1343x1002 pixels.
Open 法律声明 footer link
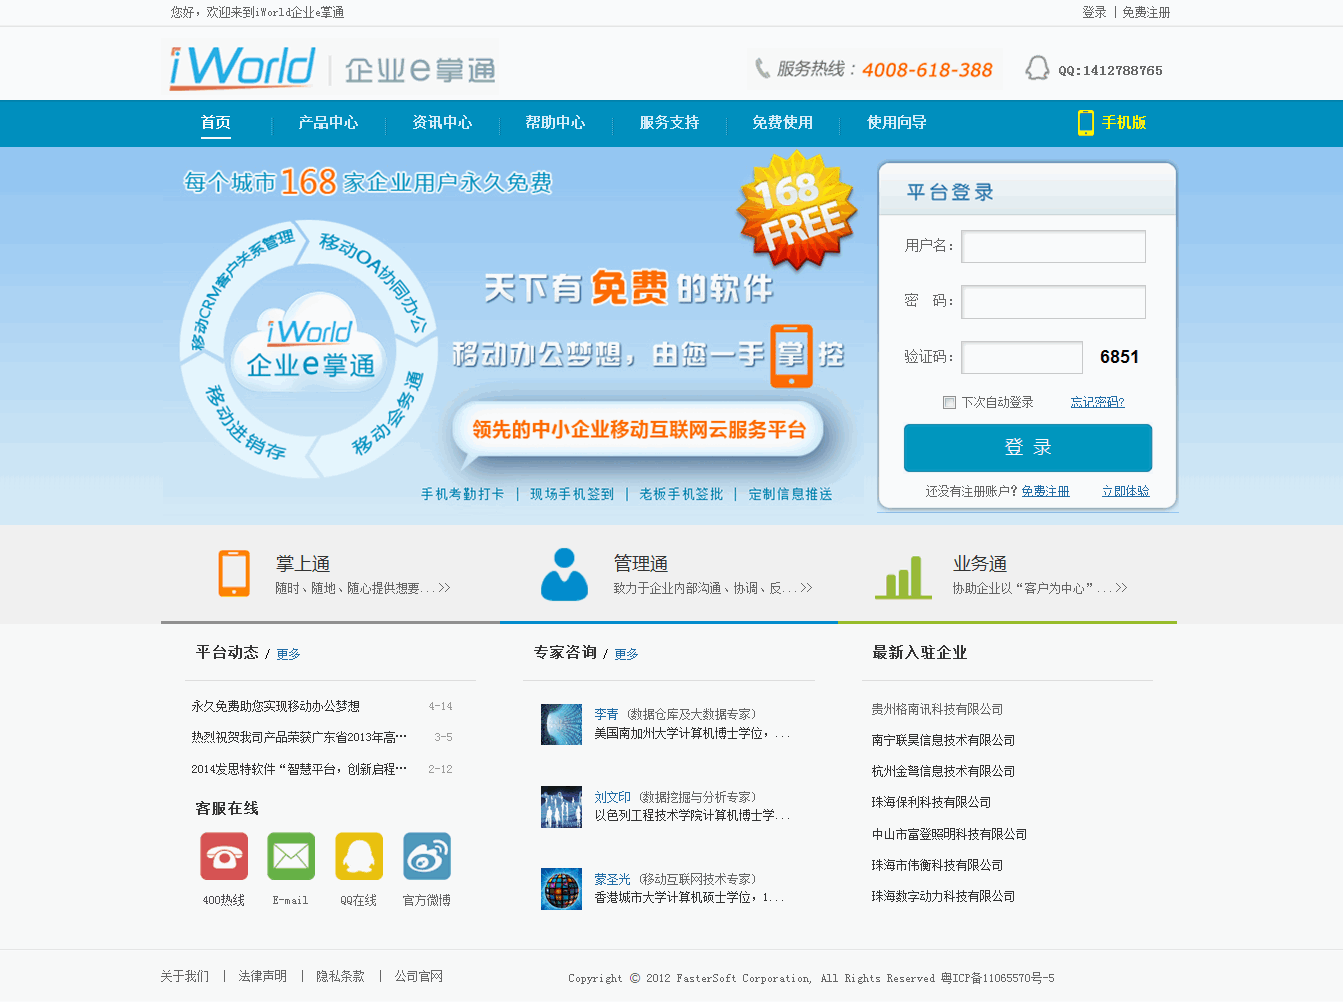(263, 976)
